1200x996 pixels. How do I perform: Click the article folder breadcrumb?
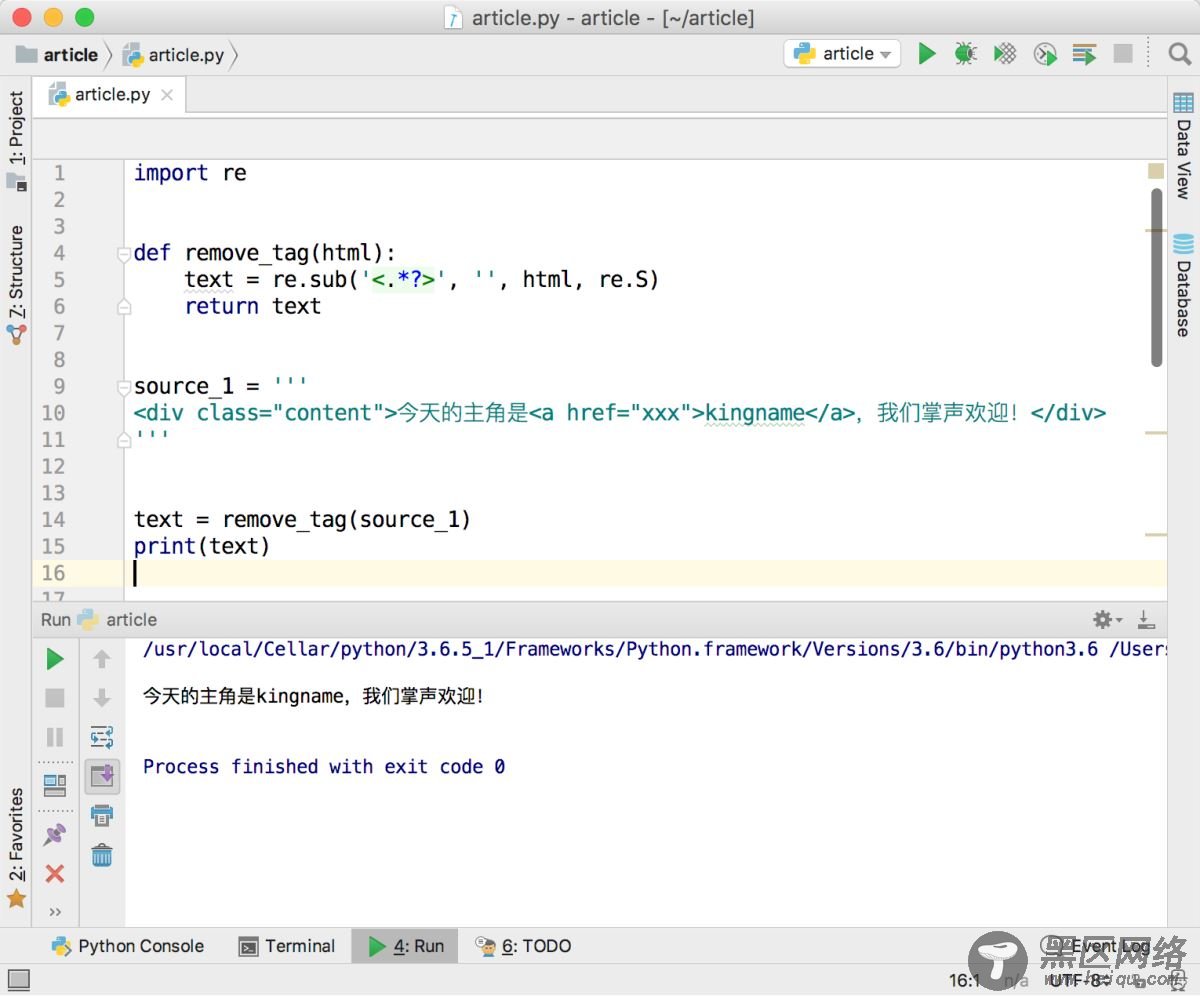pyautogui.click(x=58, y=55)
